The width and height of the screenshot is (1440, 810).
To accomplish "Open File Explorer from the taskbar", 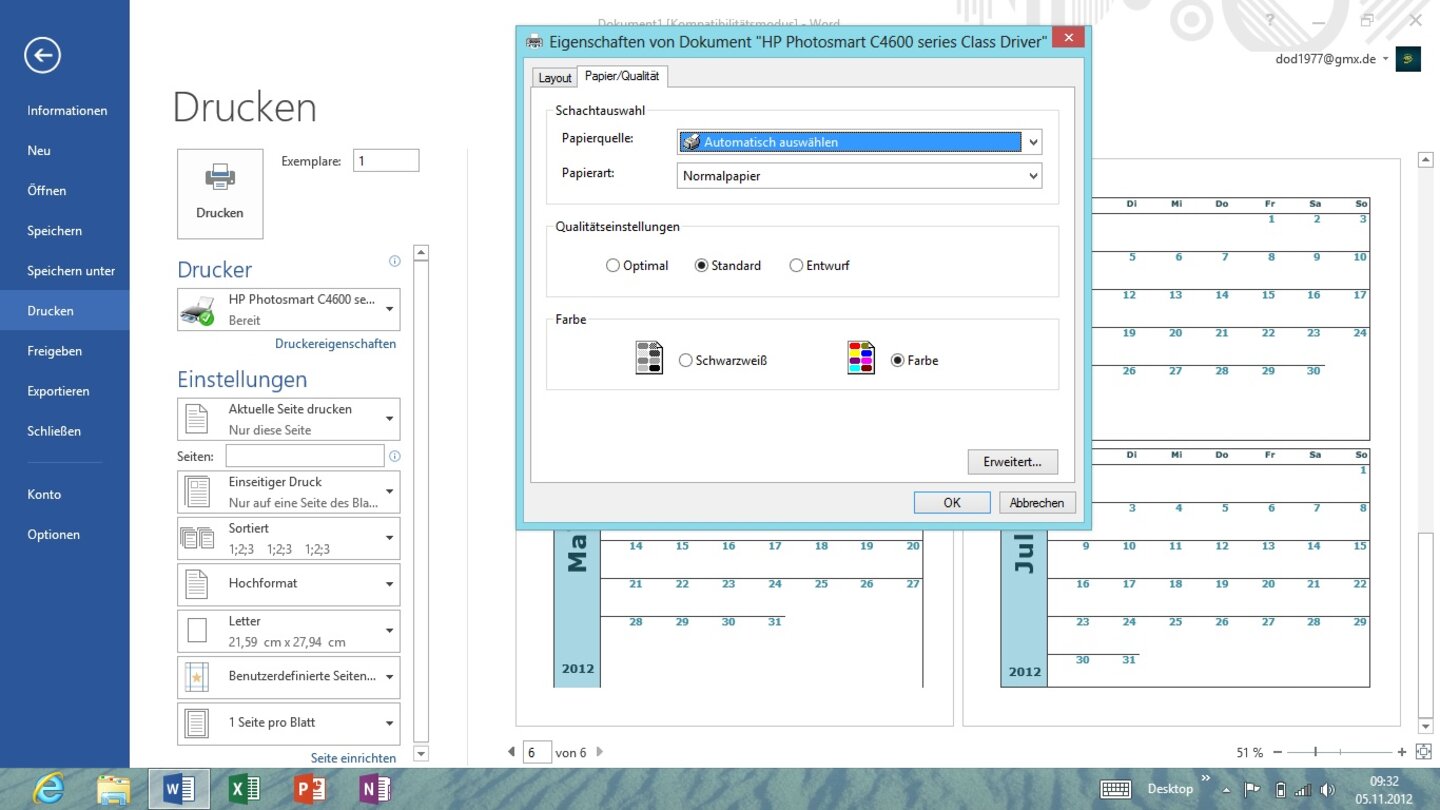I will pyautogui.click(x=113, y=789).
